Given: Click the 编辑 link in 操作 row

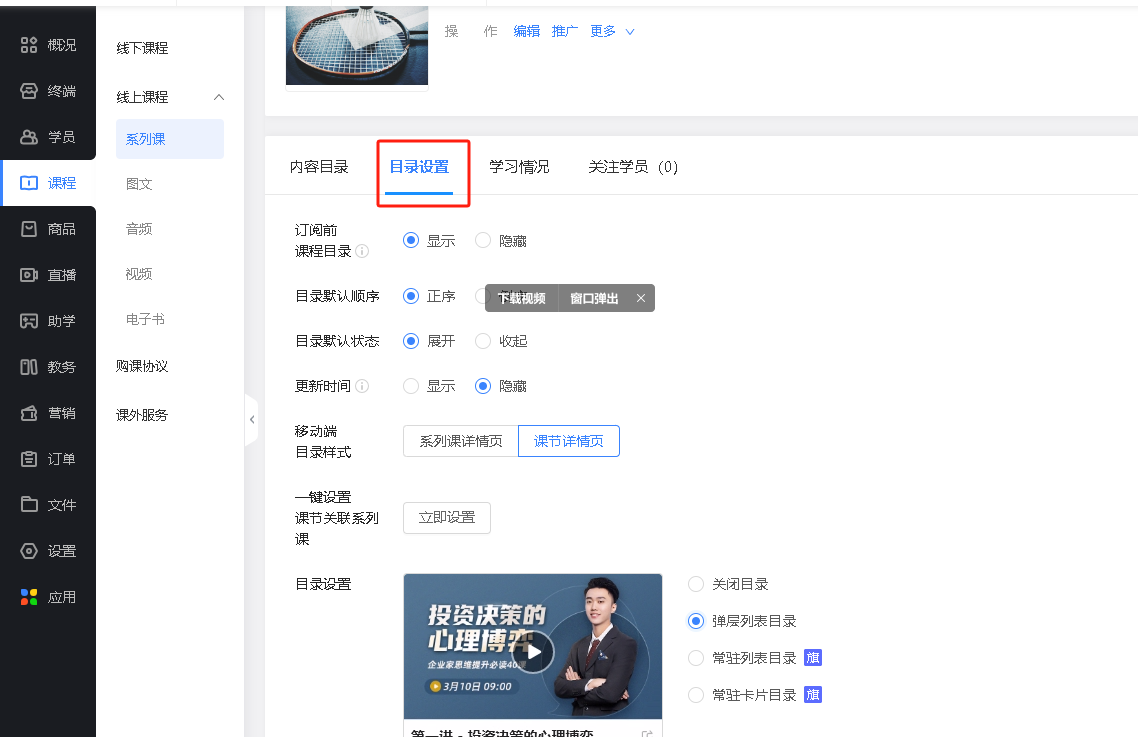Looking at the screenshot, I should [527, 31].
